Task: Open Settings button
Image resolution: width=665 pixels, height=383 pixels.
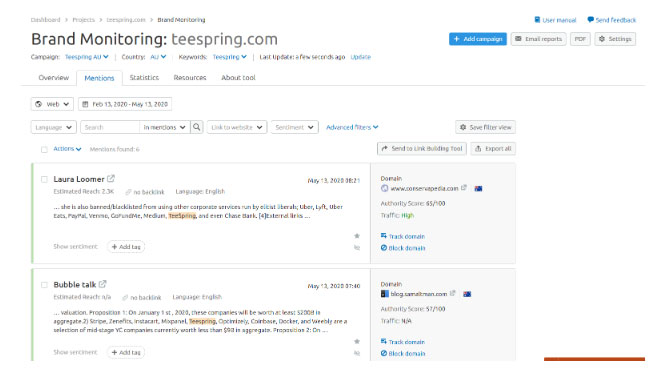Action: point(615,39)
